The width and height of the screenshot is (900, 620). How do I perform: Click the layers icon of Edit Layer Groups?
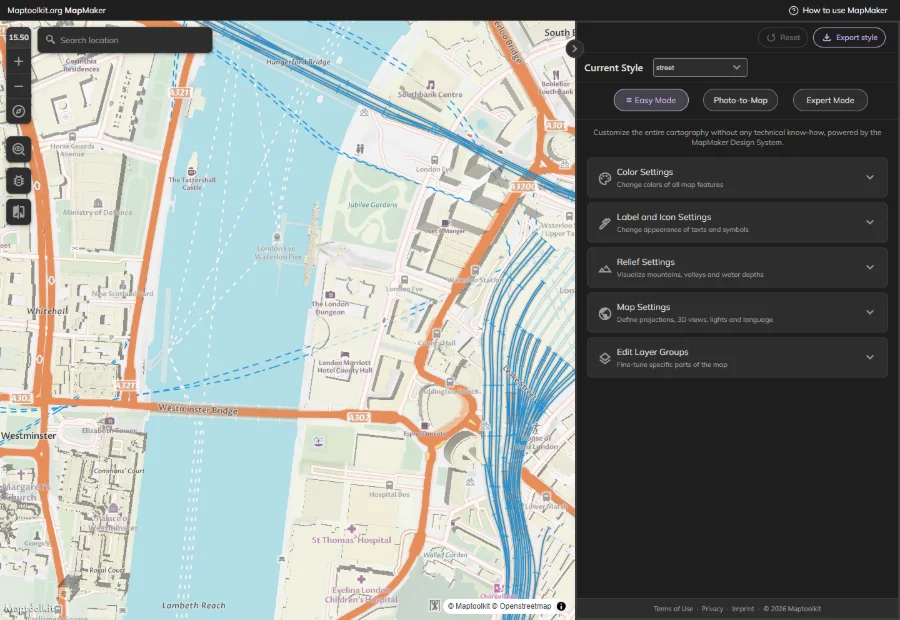tap(604, 358)
